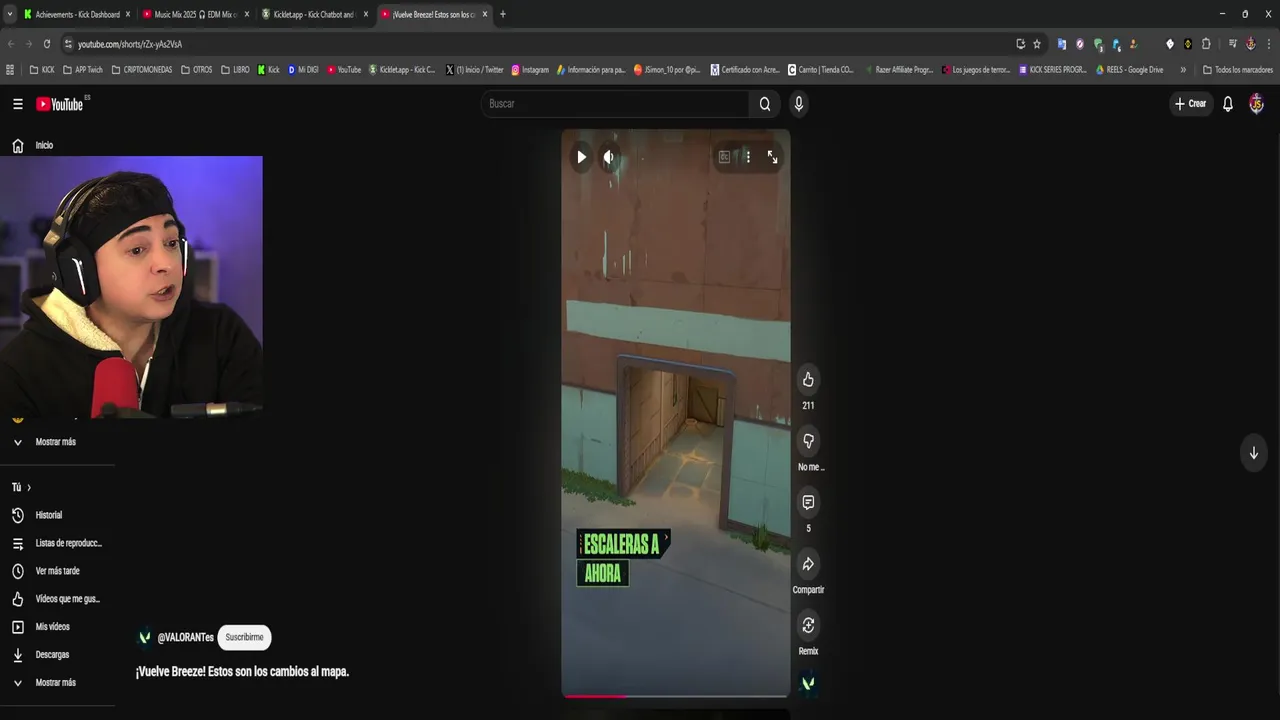This screenshot has height=720, width=1280.
Task: Go to the YouTube logo home
Action: 60,104
